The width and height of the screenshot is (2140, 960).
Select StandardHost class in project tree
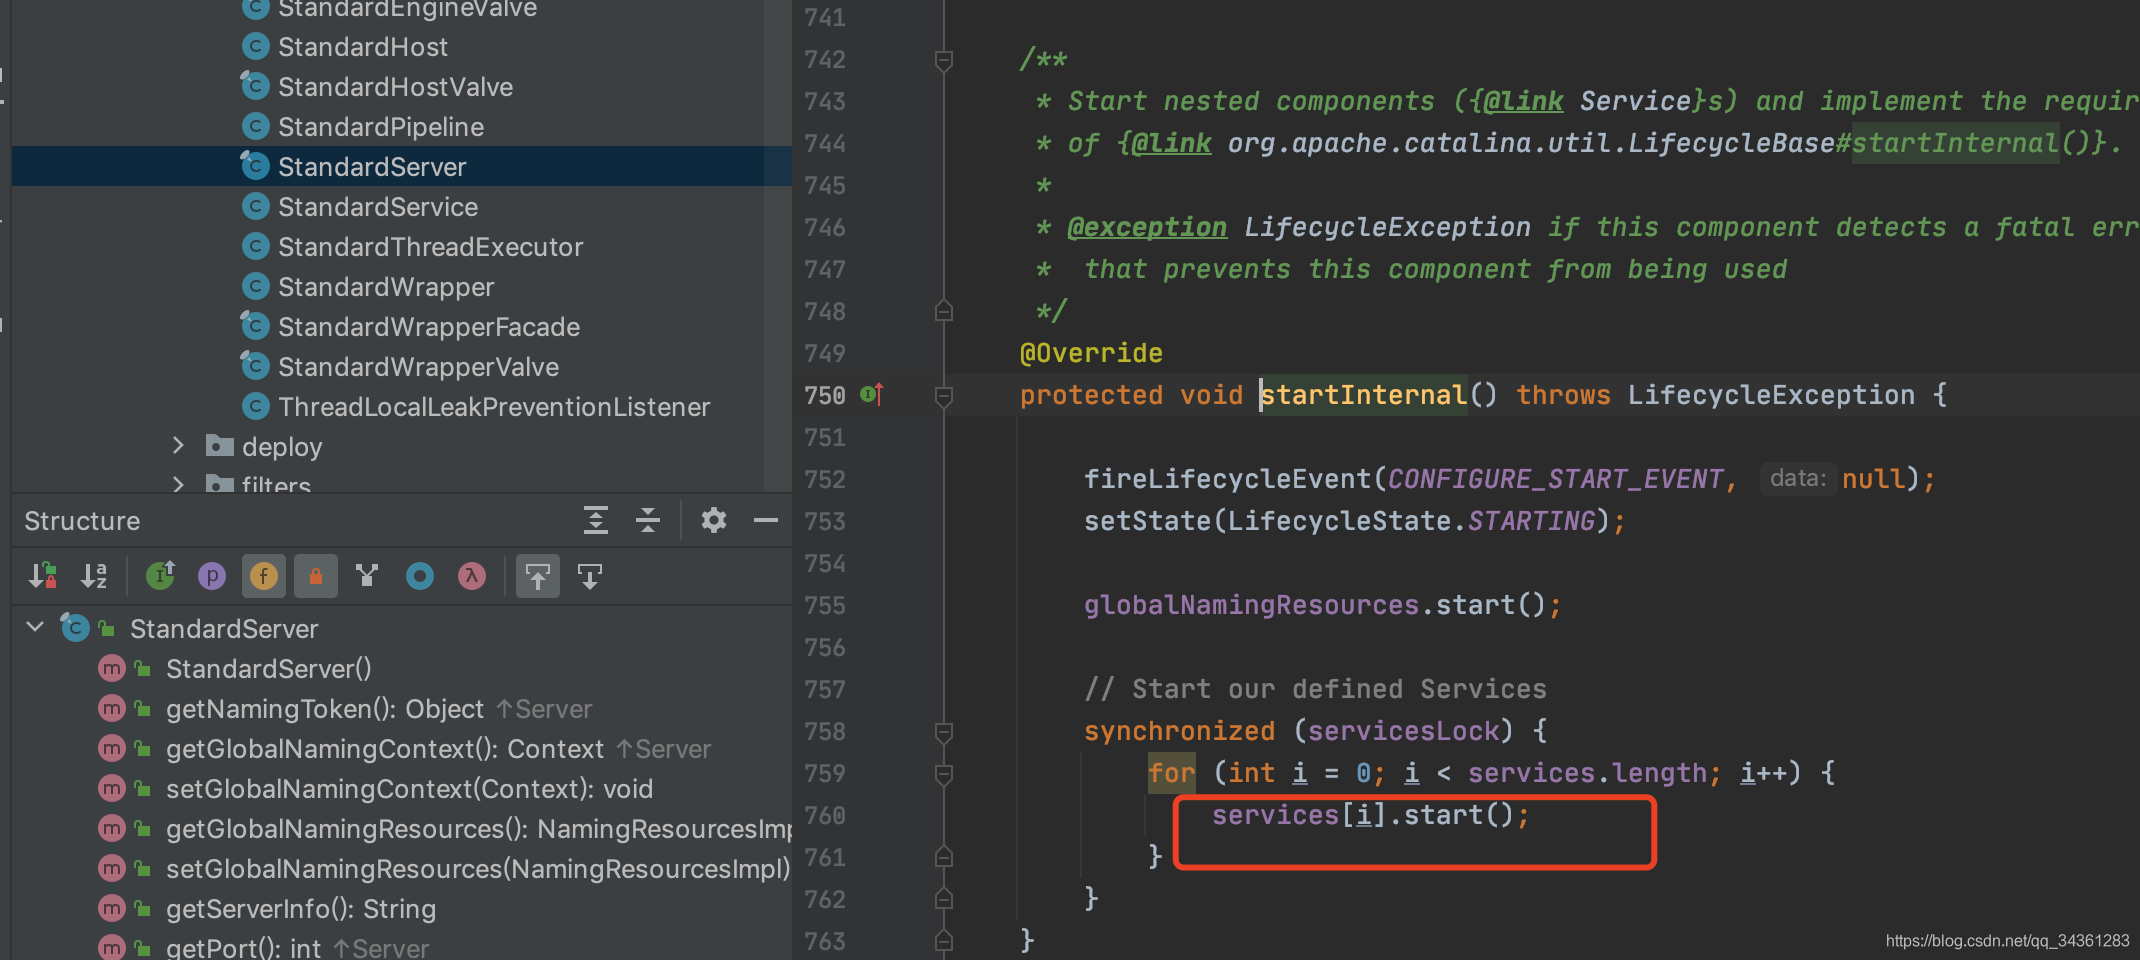363,47
